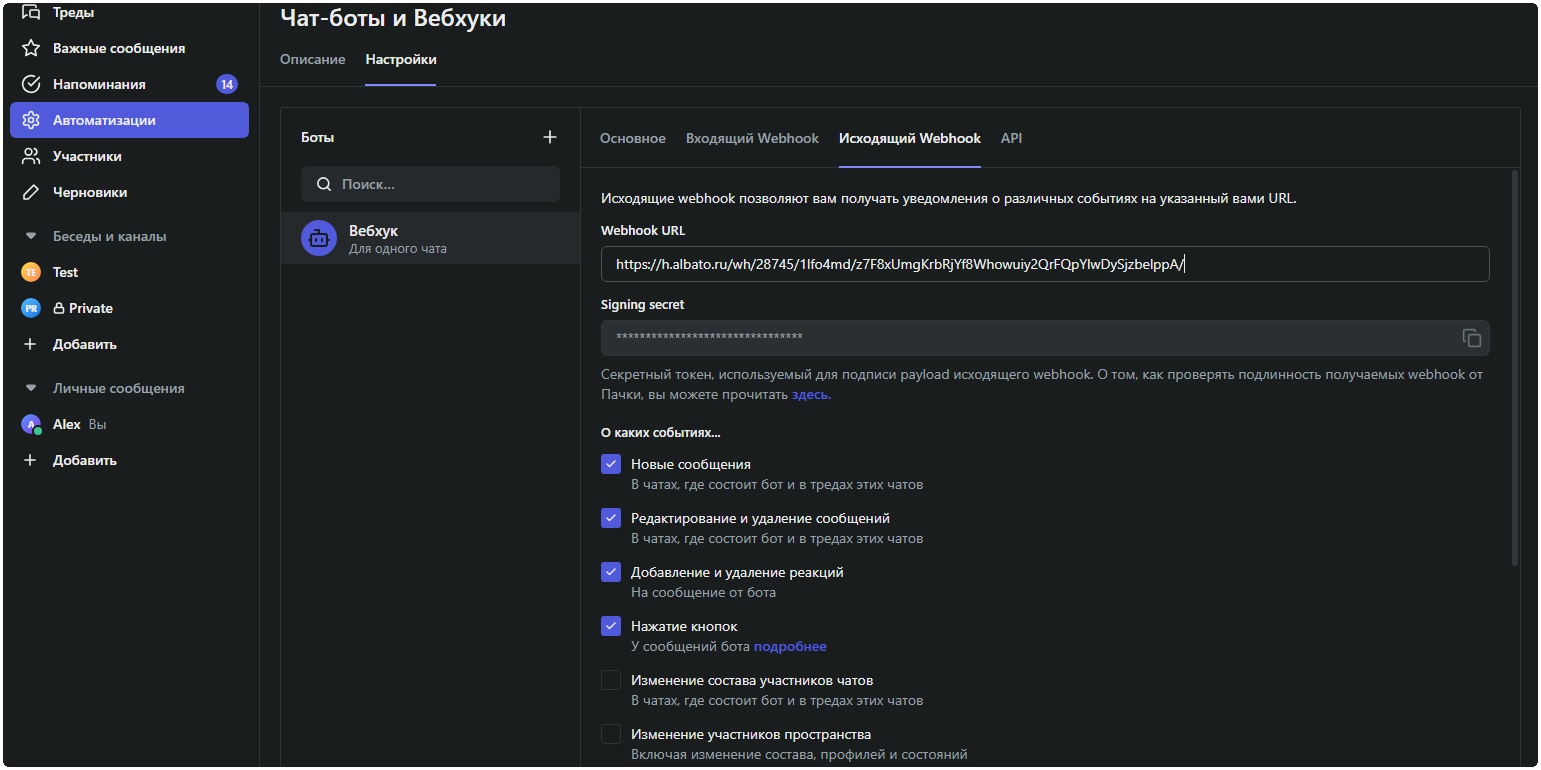Disable the Нажатие кнопок checkbox
The width and height of the screenshot is (1541, 770).
(x=611, y=626)
